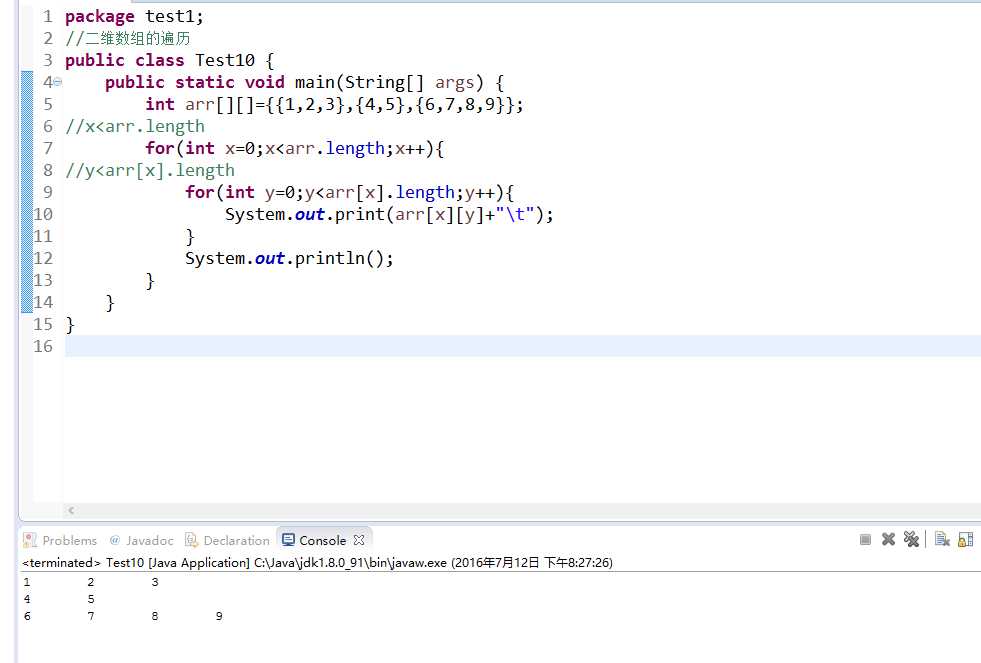
Task: Place cursor on empty highlighted line 16
Action: (522, 347)
